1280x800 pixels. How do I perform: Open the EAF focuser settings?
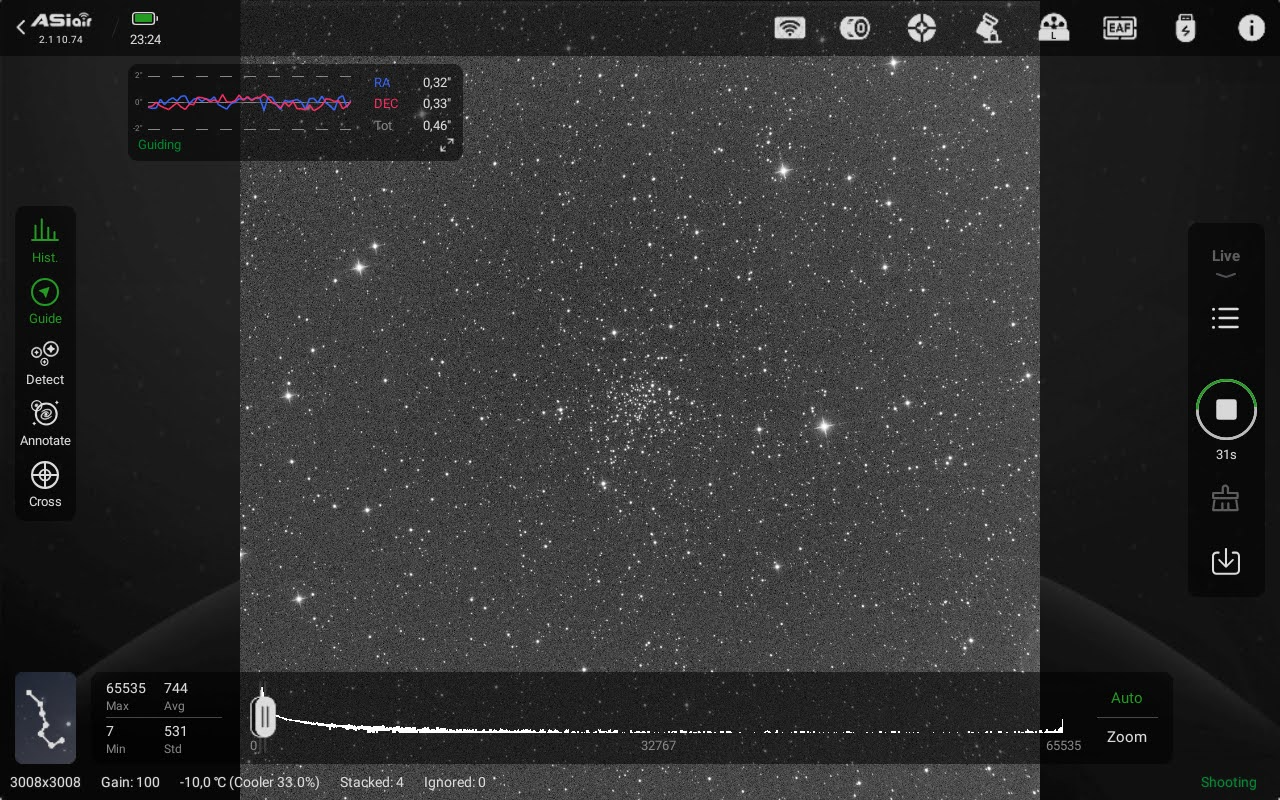[1119, 28]
